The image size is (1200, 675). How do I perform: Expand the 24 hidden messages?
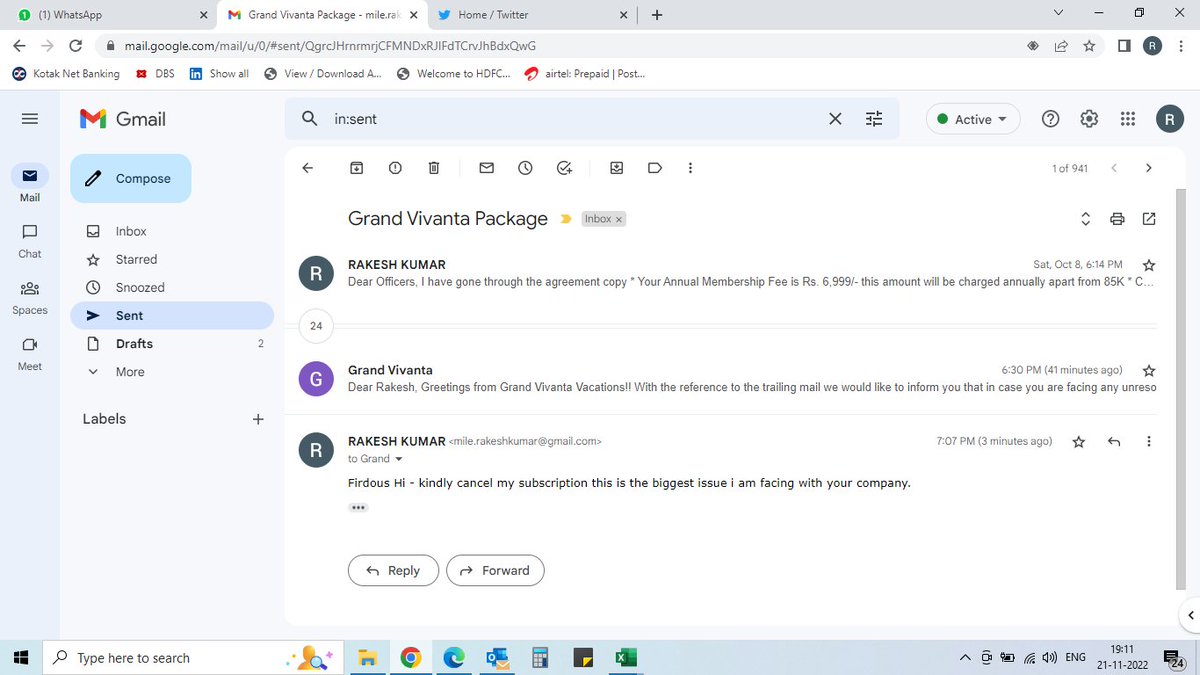click(x=316, y=325)
